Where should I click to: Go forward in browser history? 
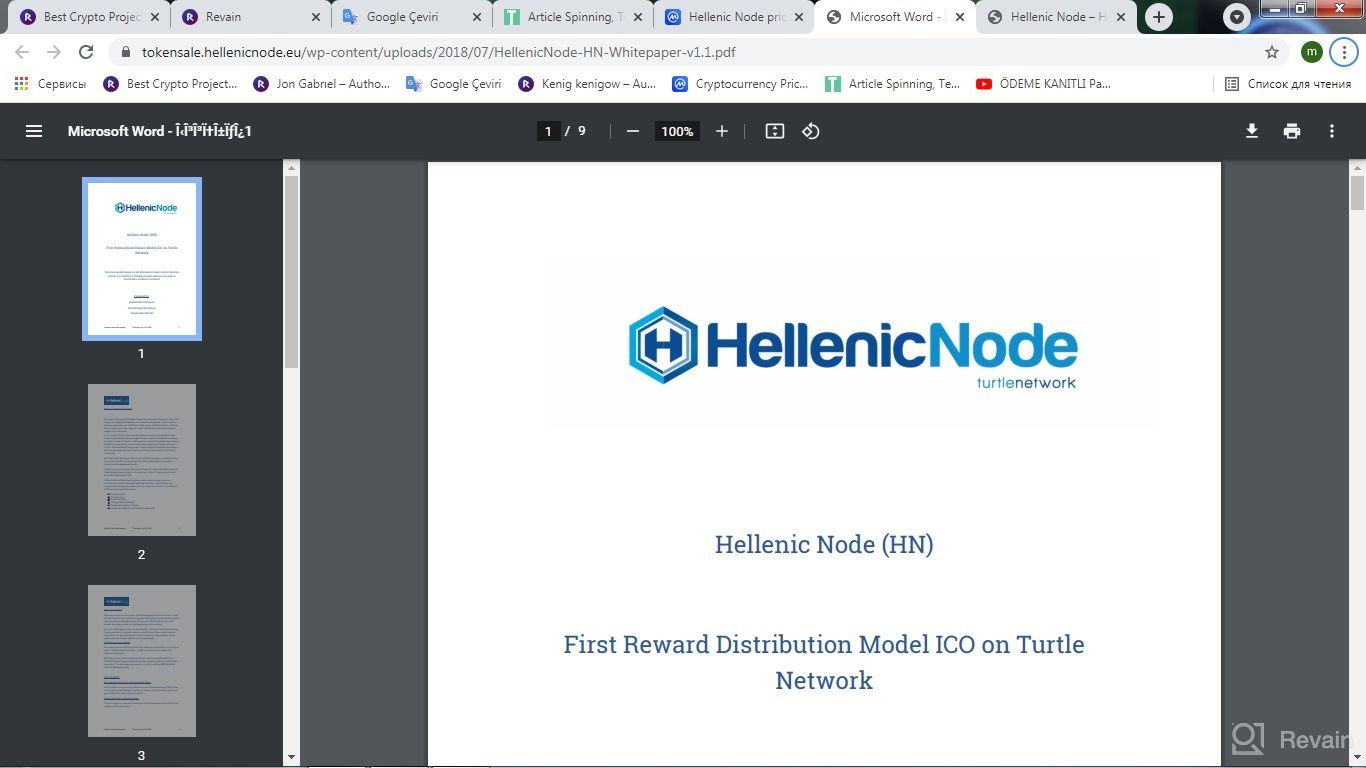click(54, 52)
